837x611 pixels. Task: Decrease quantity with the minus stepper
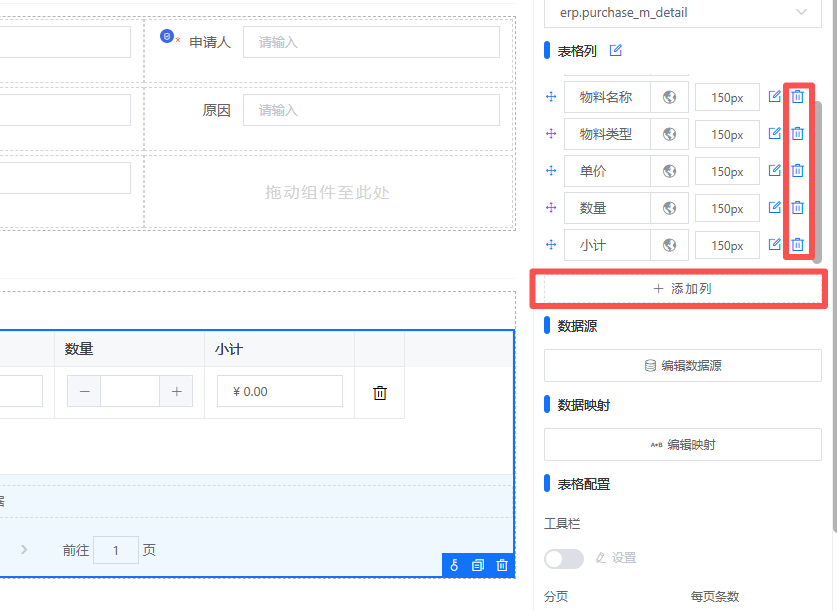(84, 392)
